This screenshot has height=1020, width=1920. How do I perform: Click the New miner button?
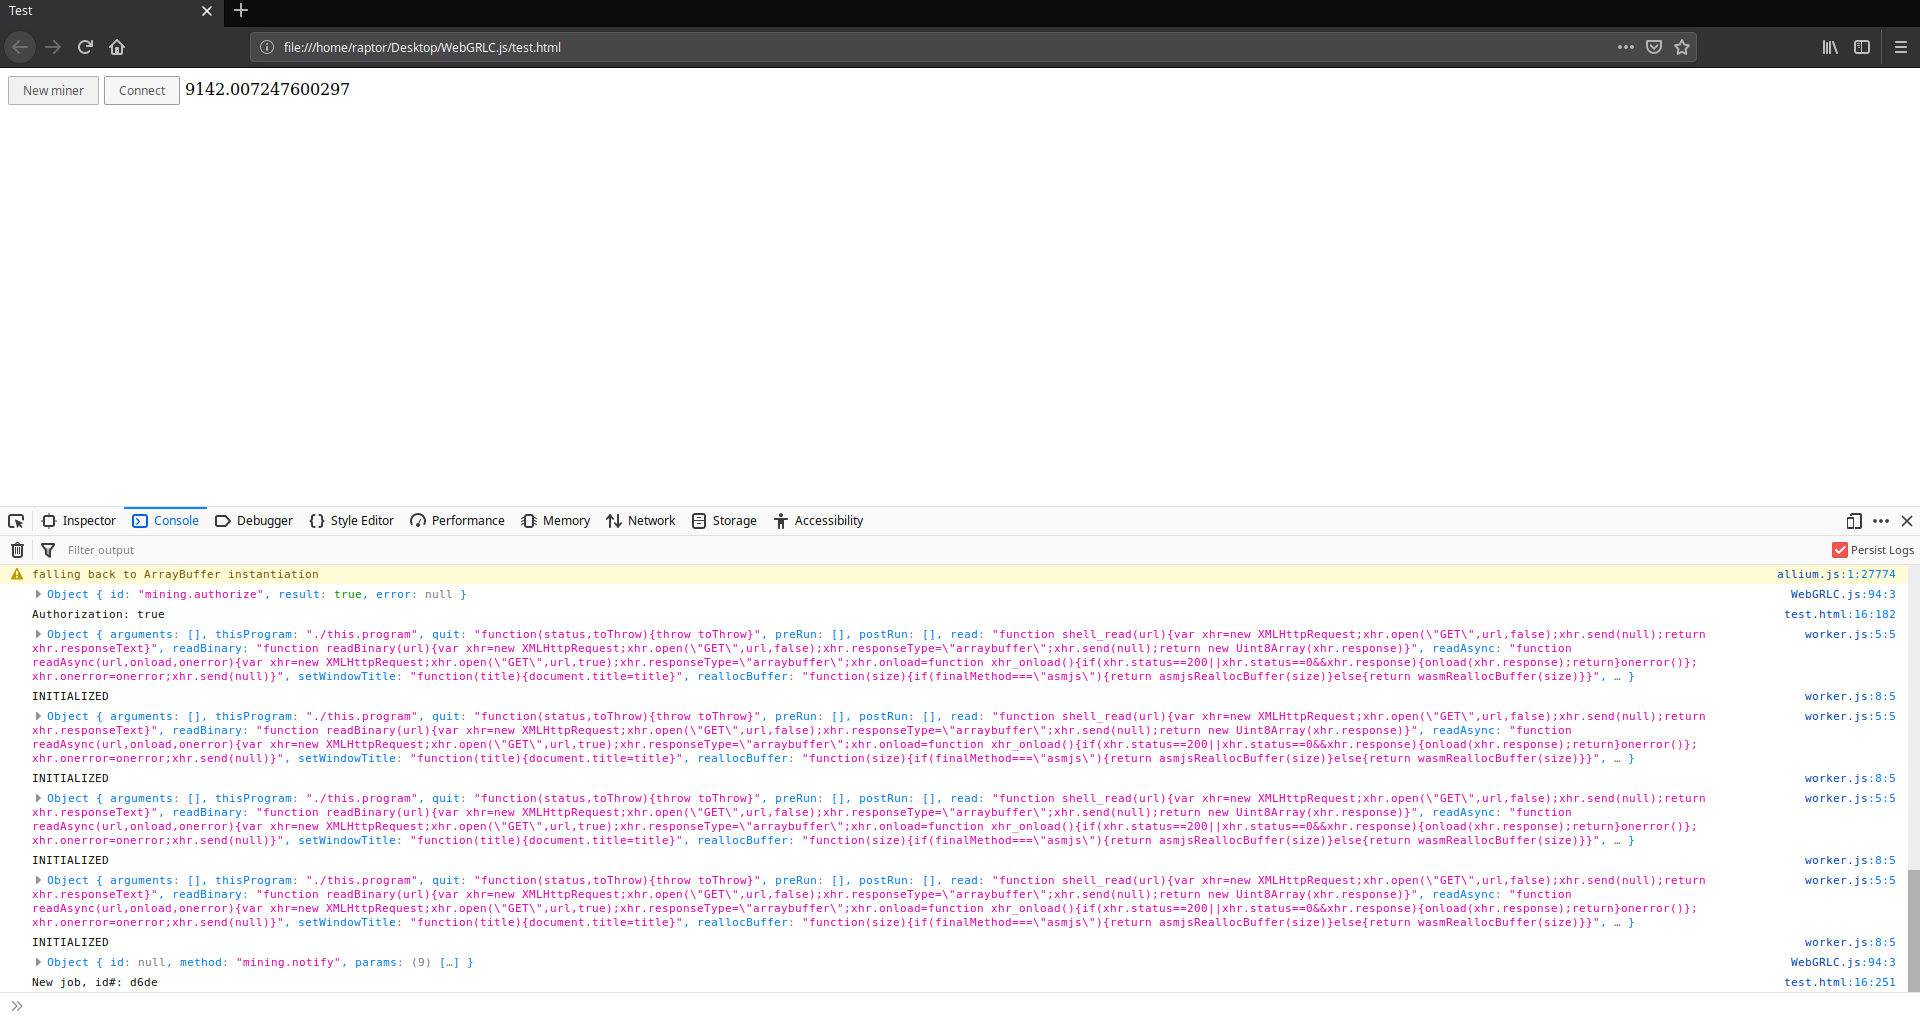tap(54, 90)
